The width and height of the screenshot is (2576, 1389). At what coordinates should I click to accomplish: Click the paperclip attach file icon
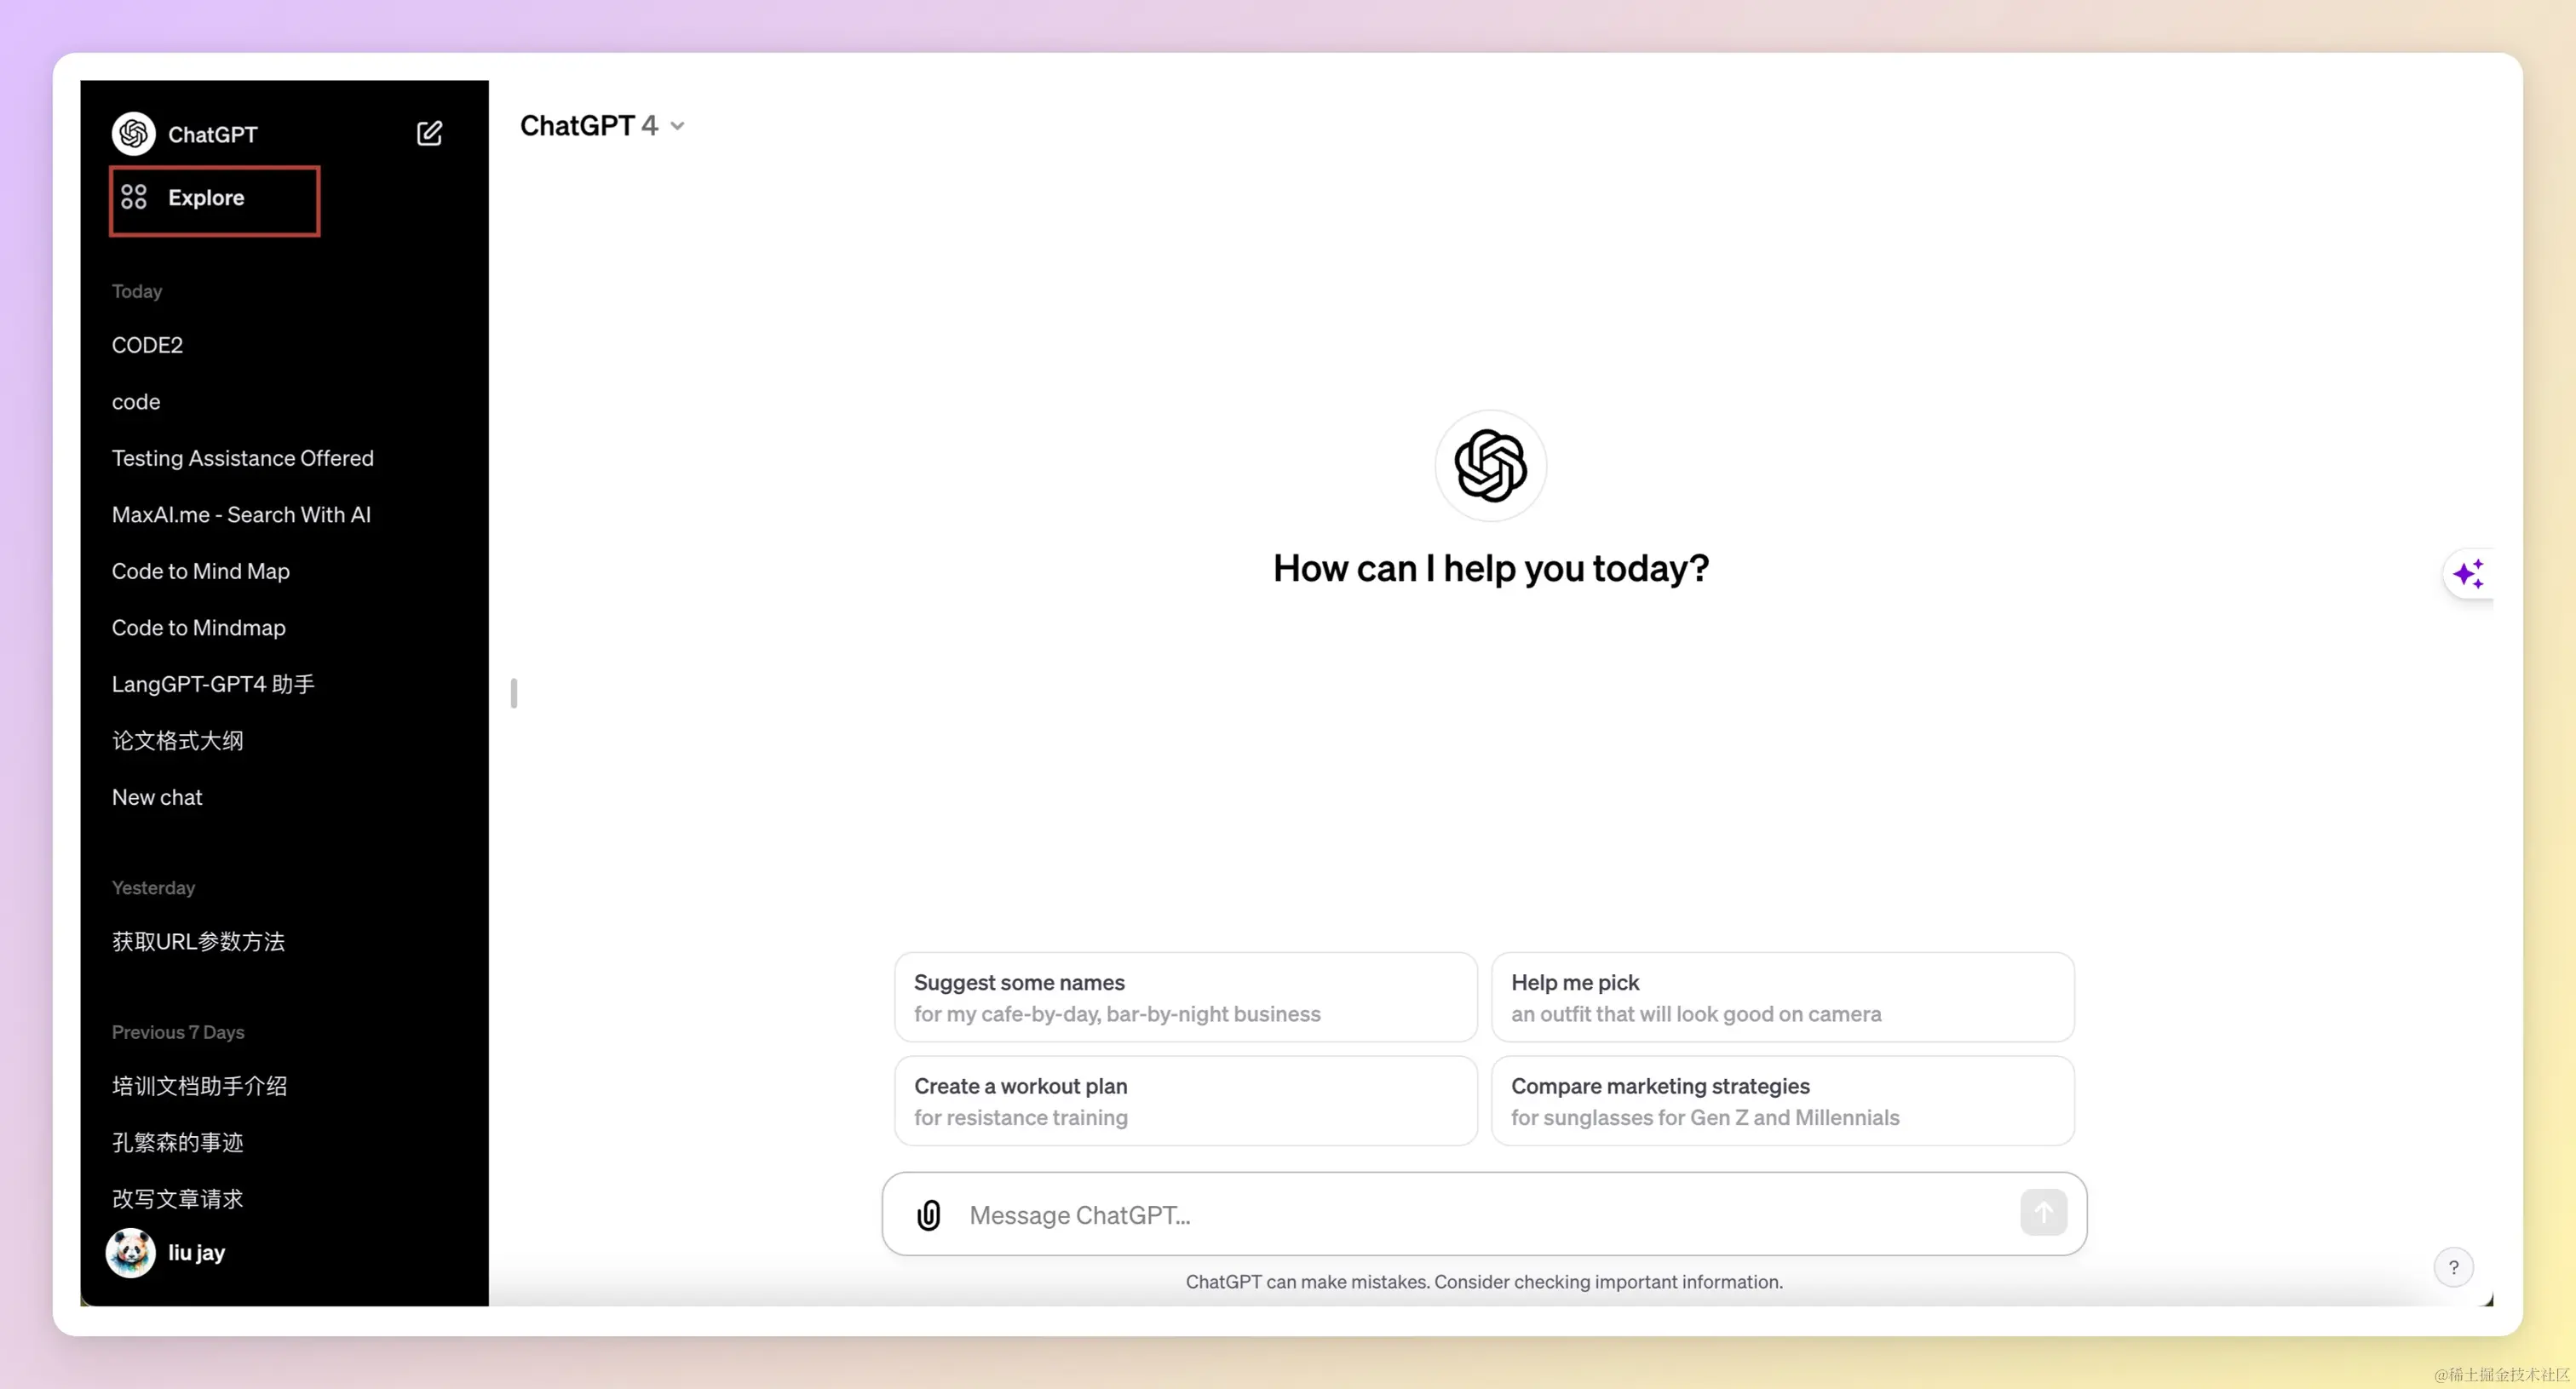(x=928, y=1214)
